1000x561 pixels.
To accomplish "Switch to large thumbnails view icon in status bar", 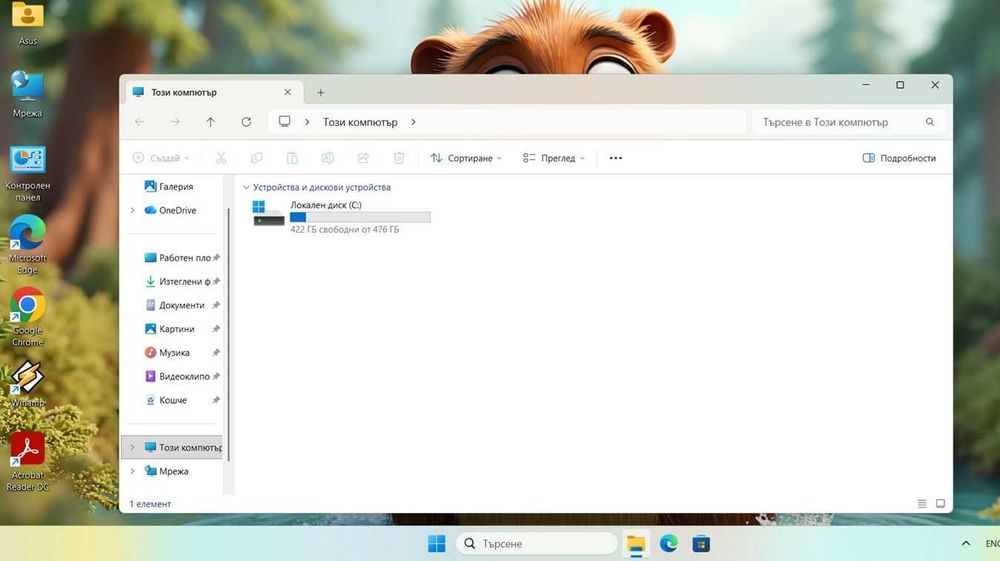I will tap(940, 504).
